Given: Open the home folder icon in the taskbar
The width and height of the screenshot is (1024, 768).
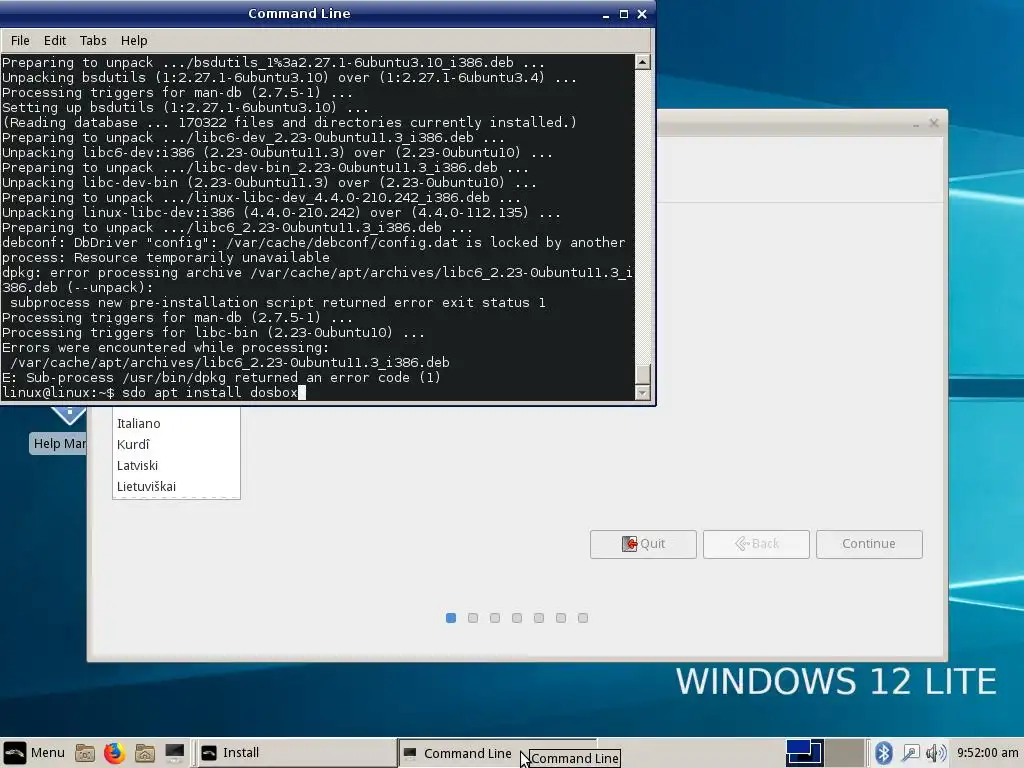Looking at the screenshot, I should [x=145, y=753].
